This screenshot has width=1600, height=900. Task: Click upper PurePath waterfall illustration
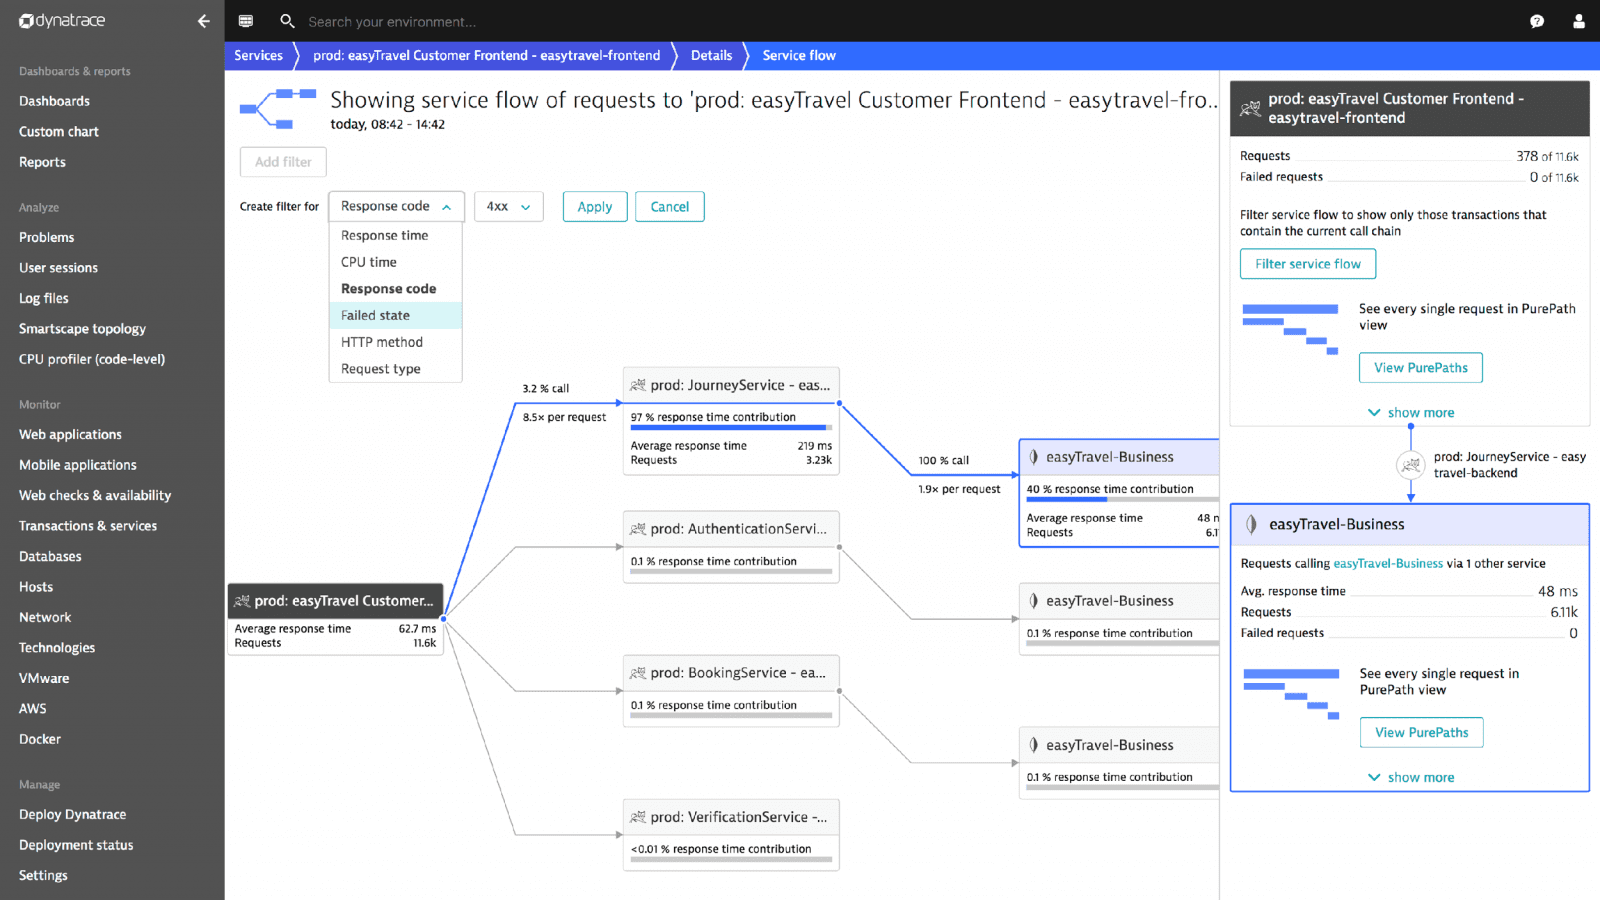click(1290, 329)
